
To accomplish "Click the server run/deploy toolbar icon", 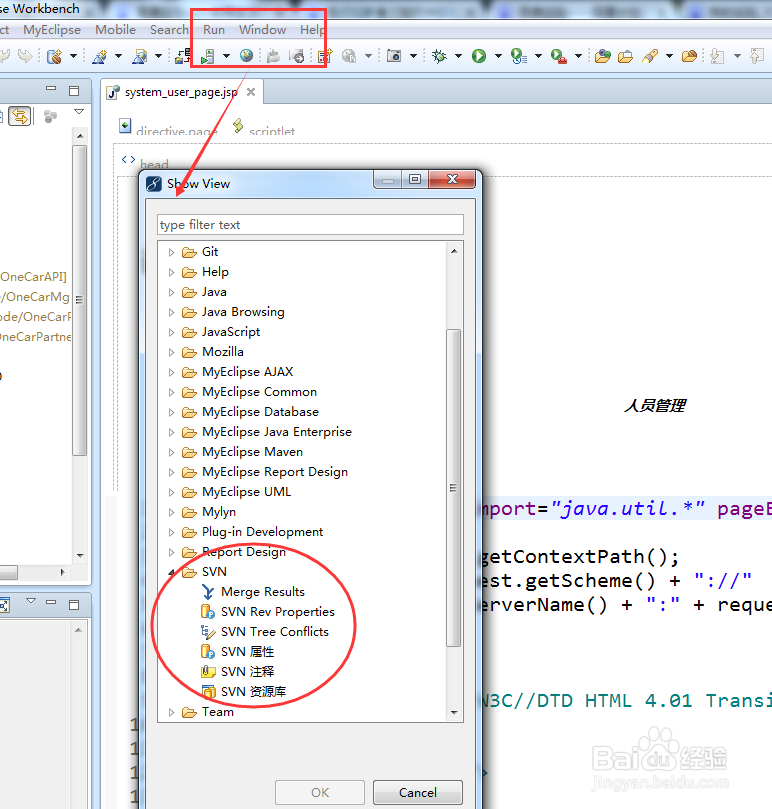I will tap(208, 56).
